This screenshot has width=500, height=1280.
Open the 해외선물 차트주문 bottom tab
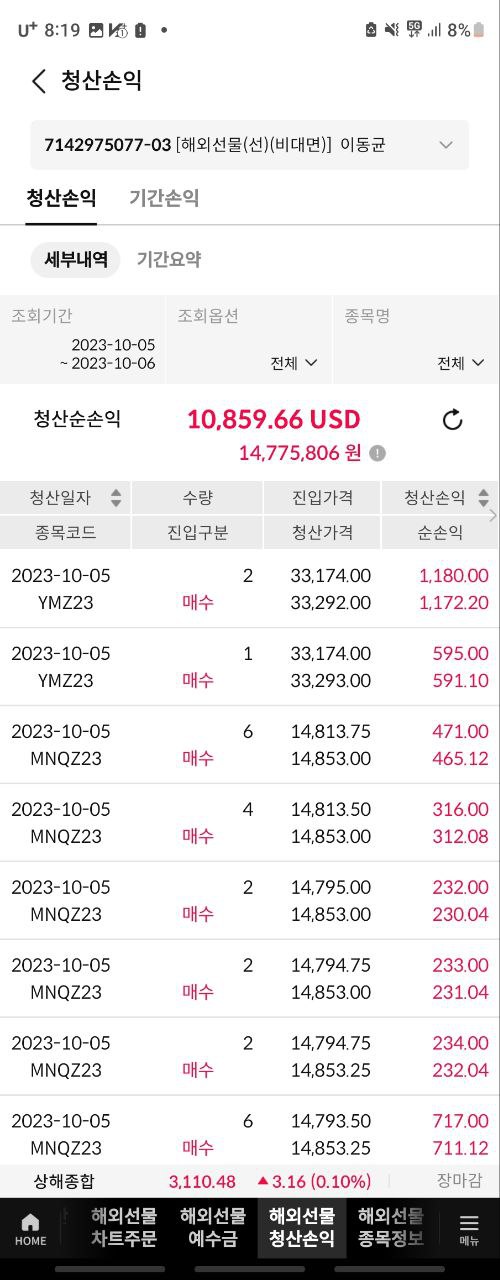pos(124,1228)
